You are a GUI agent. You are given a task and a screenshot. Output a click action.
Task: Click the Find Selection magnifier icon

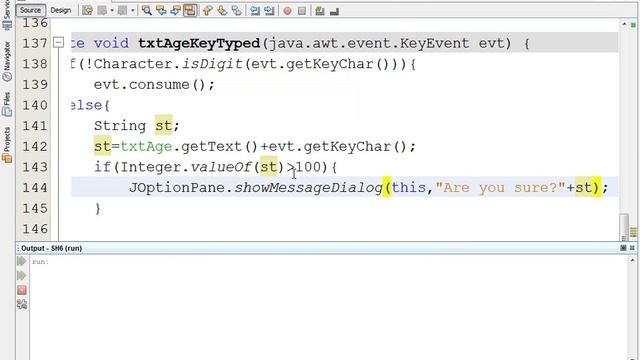tap(147, 11)
